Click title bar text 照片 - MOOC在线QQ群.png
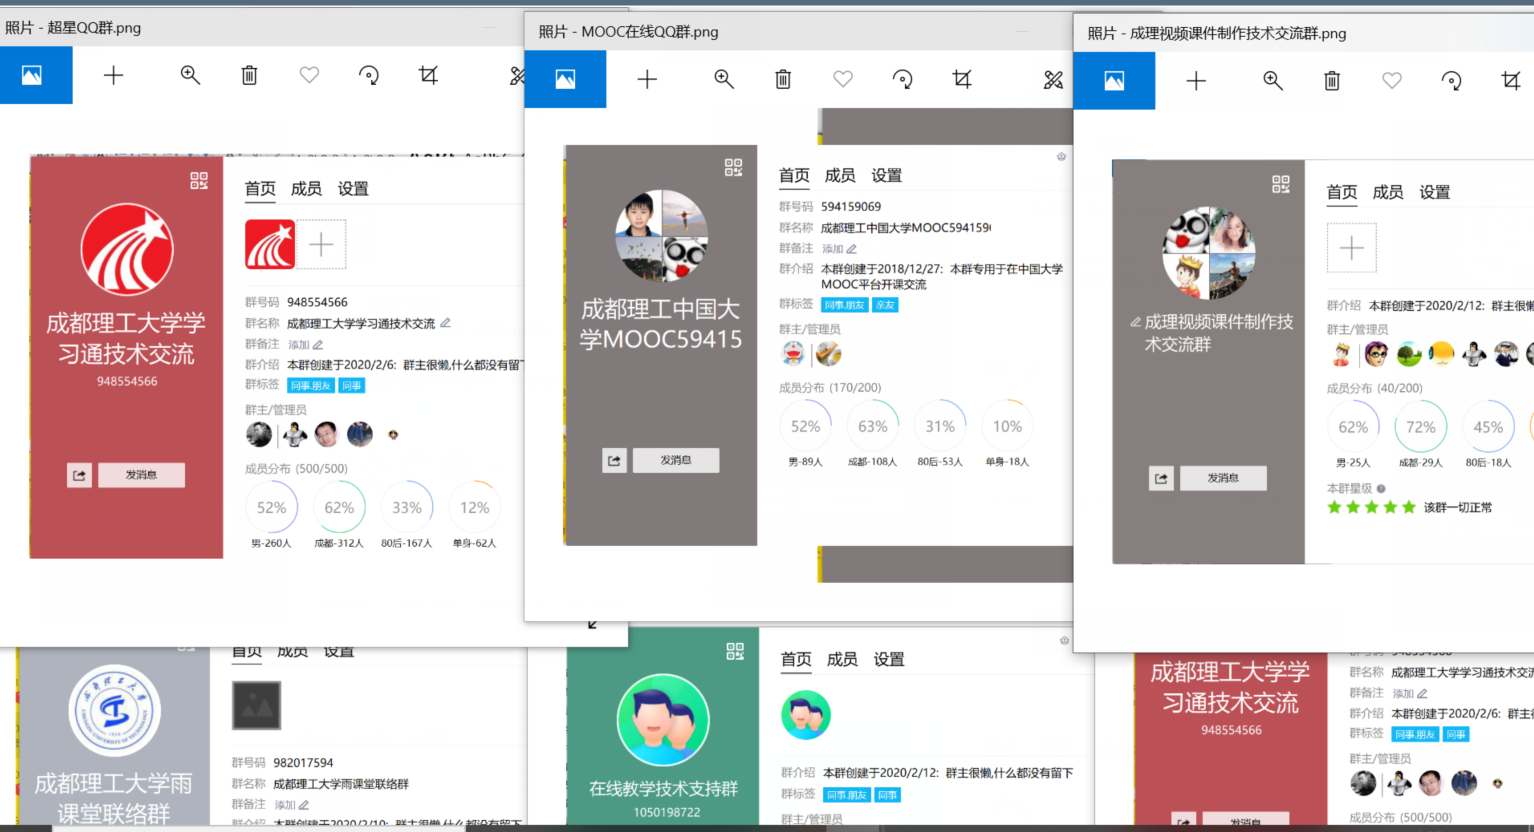1534x832 pixels. point(628,32)
